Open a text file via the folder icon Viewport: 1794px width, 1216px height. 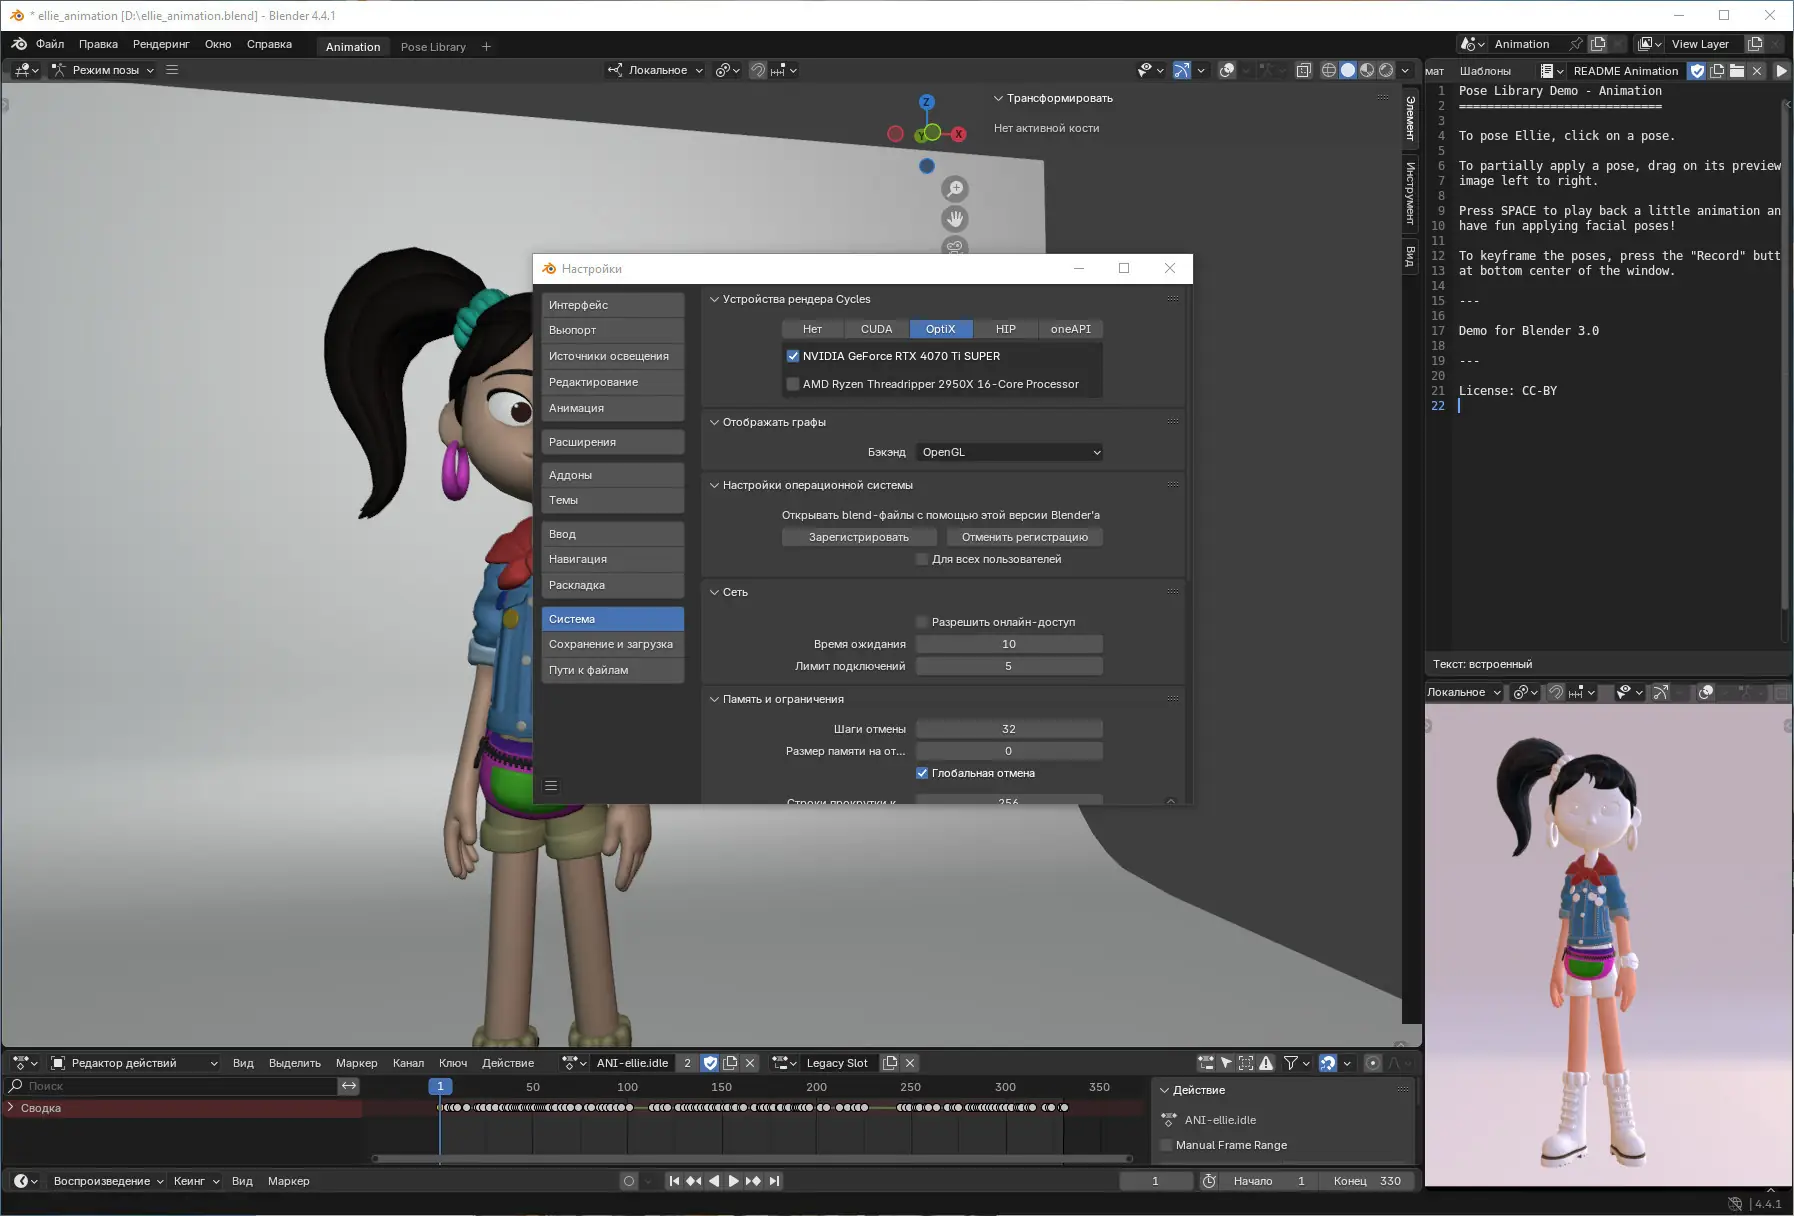tap(1737, 71)
